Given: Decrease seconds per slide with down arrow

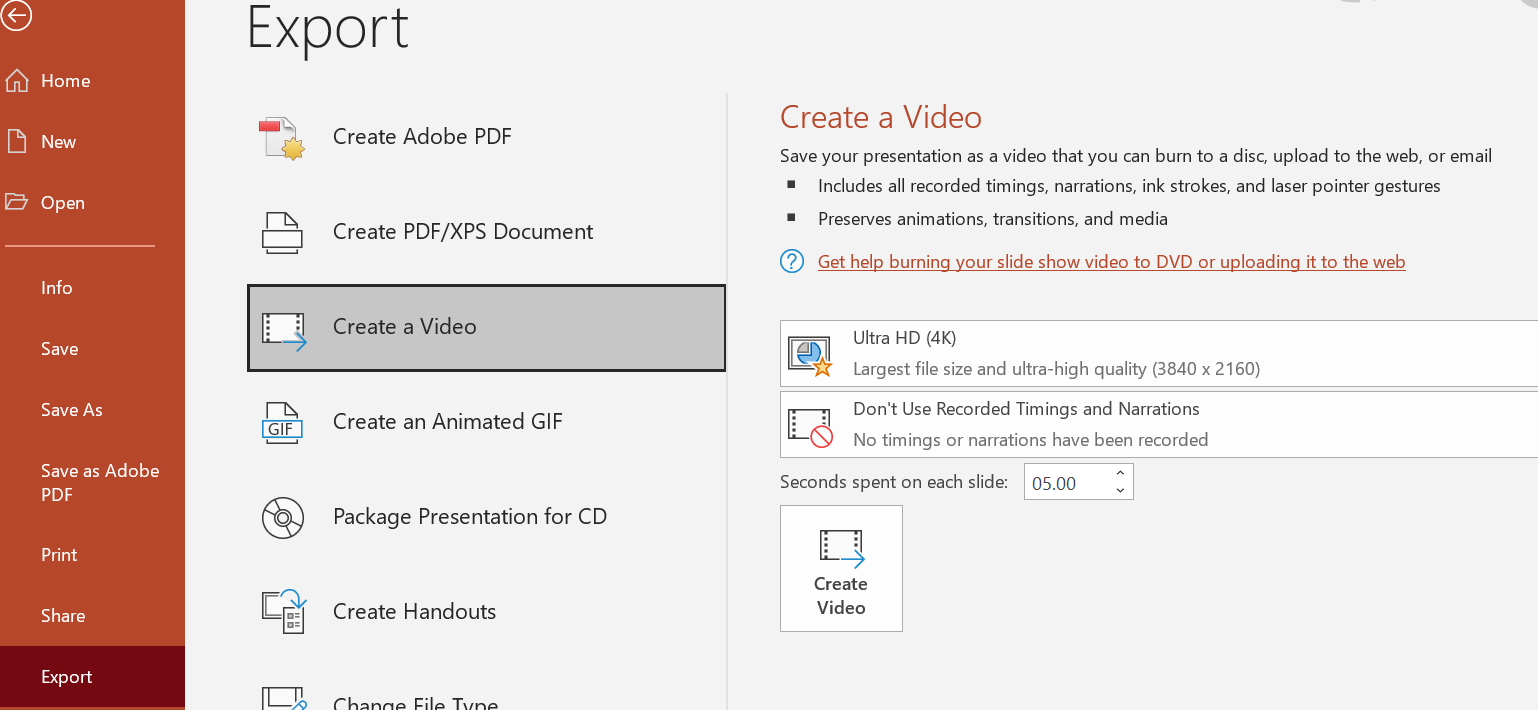Looking at the screenshot, I should 1120,491.
